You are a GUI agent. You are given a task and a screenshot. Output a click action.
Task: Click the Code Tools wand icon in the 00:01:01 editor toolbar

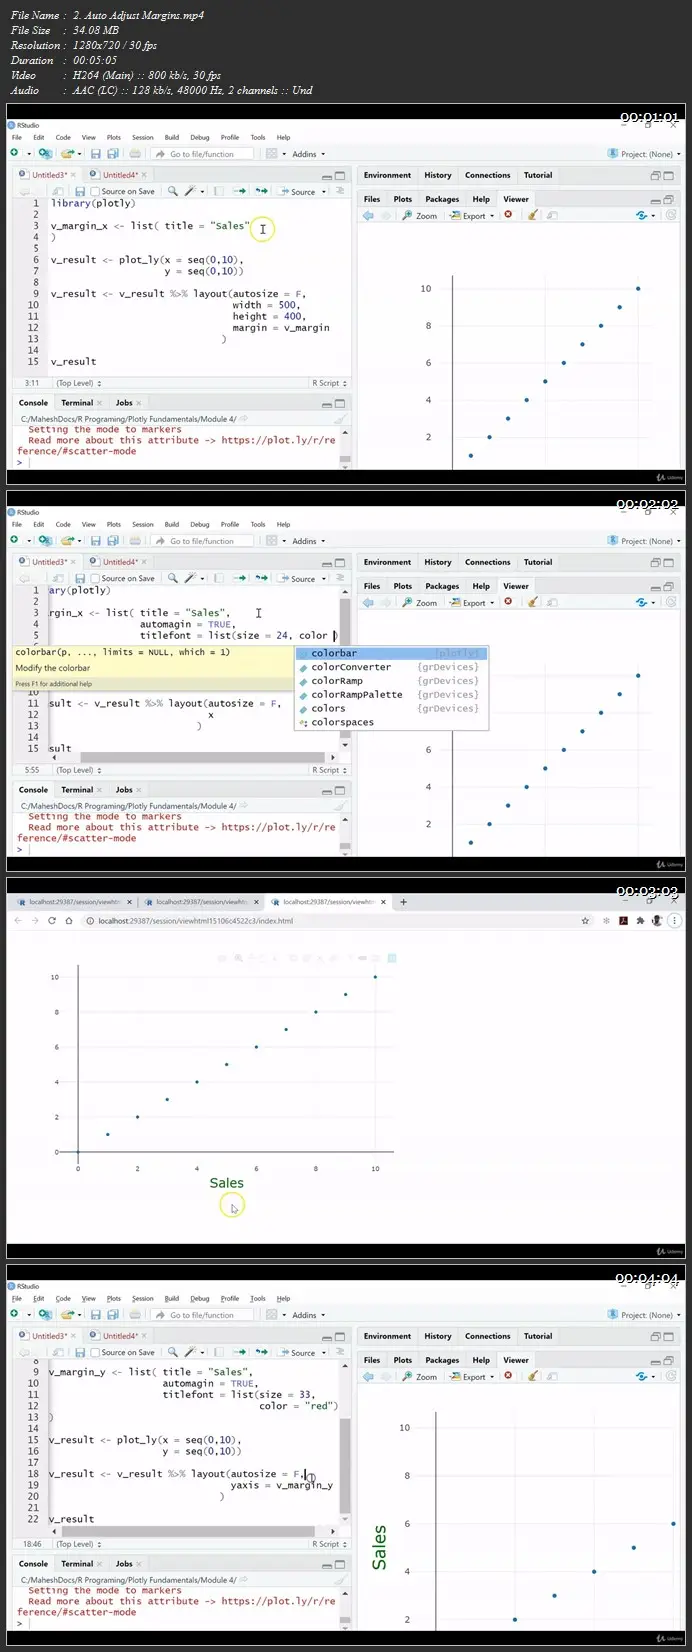tap(190, 191)
